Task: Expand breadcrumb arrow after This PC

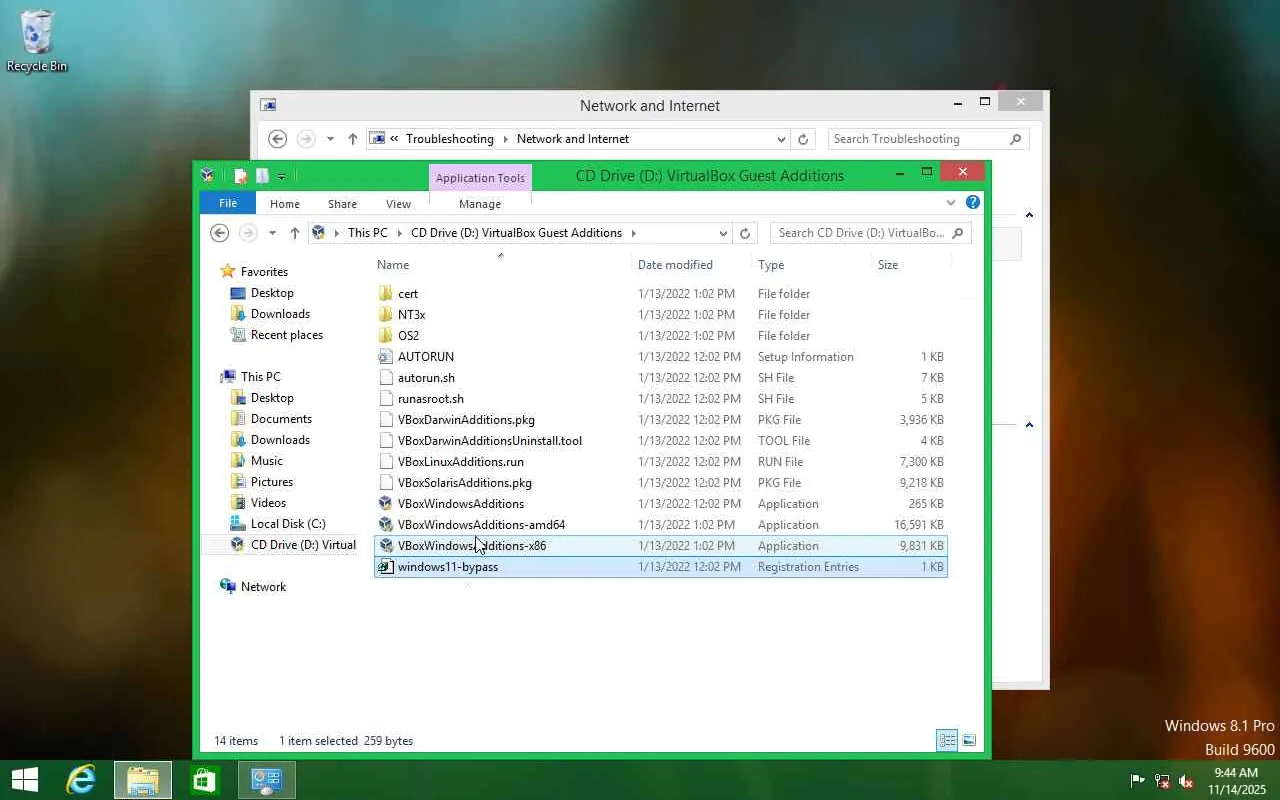Action: pos(399,233)
